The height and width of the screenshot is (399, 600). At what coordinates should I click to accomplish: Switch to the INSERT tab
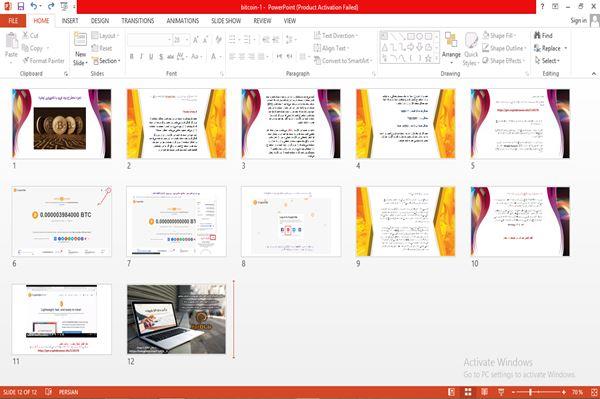coord(70,21)
